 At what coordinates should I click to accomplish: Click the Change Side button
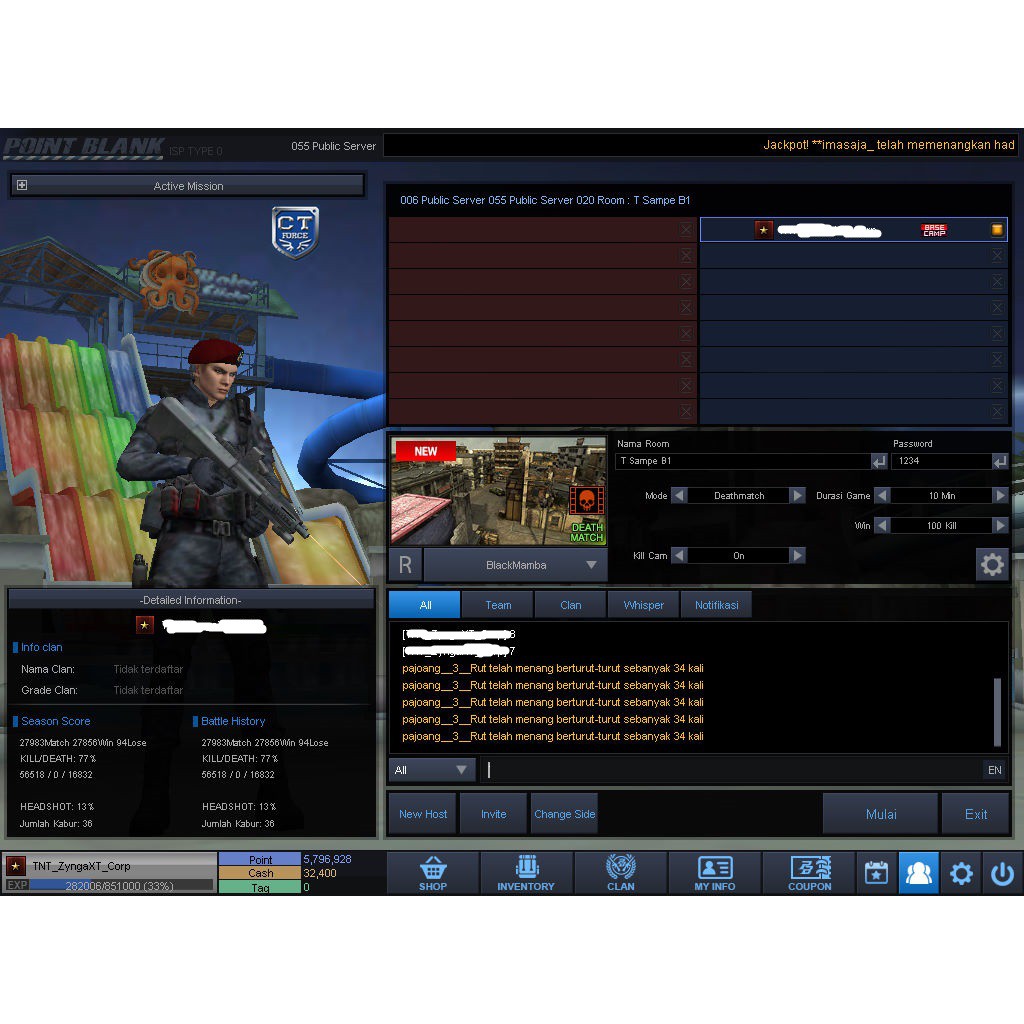(564, 814)
